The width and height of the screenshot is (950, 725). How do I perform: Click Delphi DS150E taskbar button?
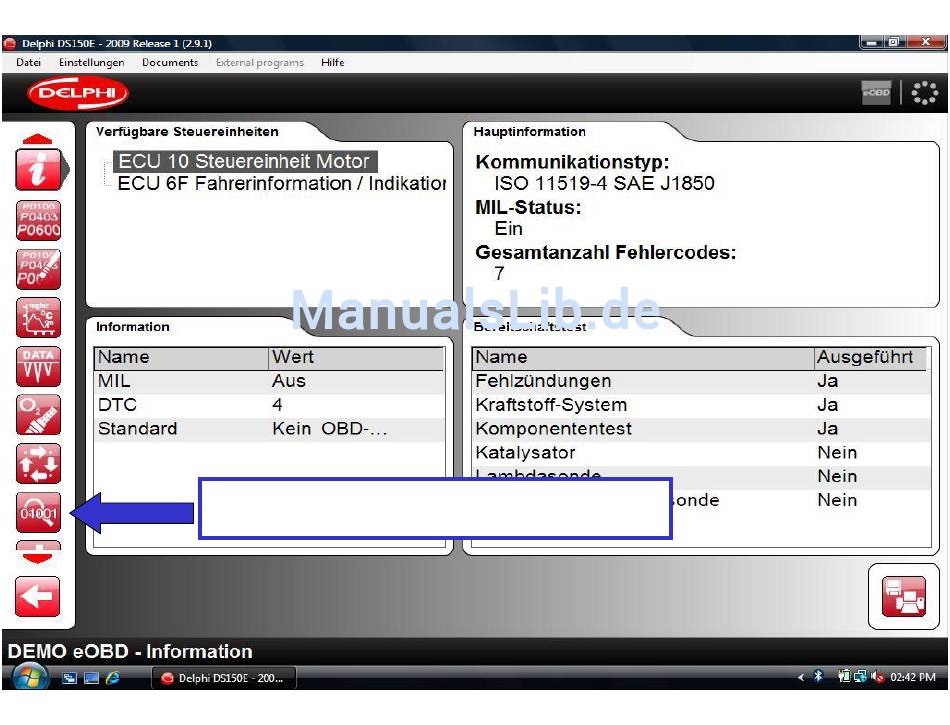(x=224, y=678)
